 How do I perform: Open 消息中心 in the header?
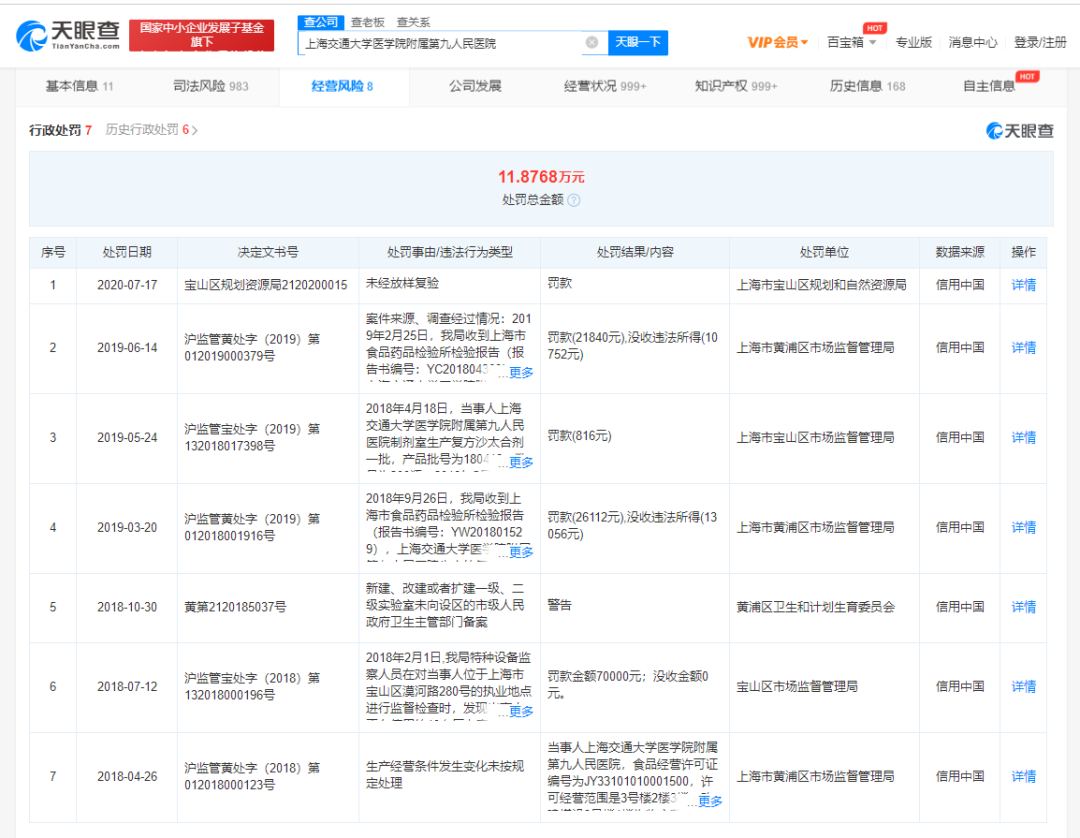click(973, 43)
